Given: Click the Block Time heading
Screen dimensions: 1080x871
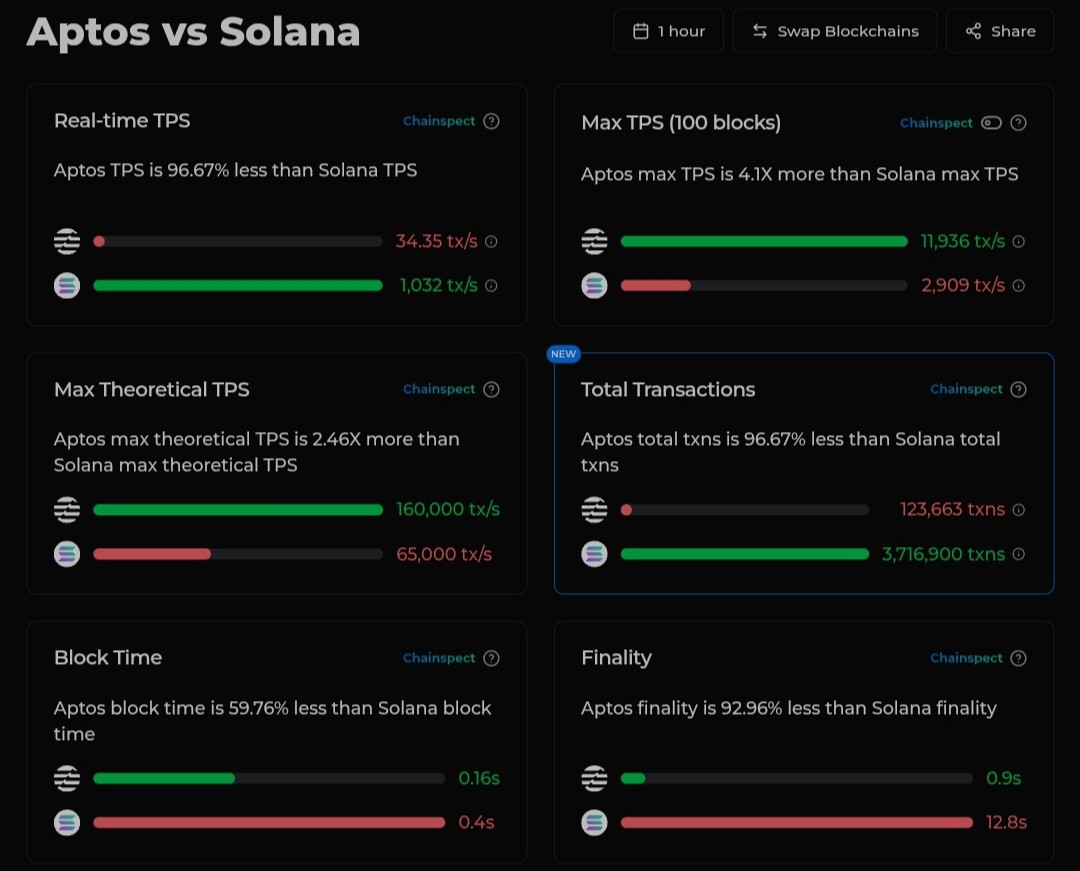Looking at the screenshot, I should [108, 658].
